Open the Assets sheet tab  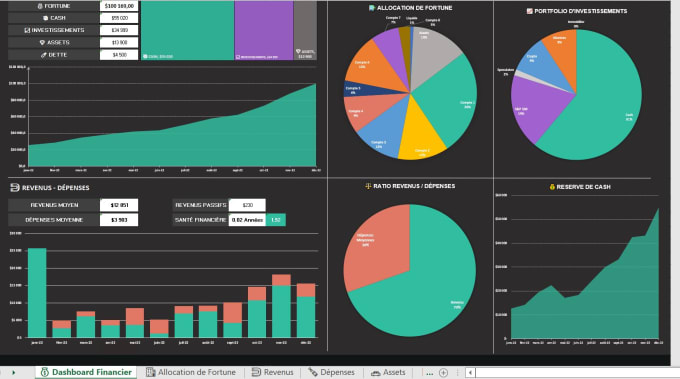tap(389, 372)
